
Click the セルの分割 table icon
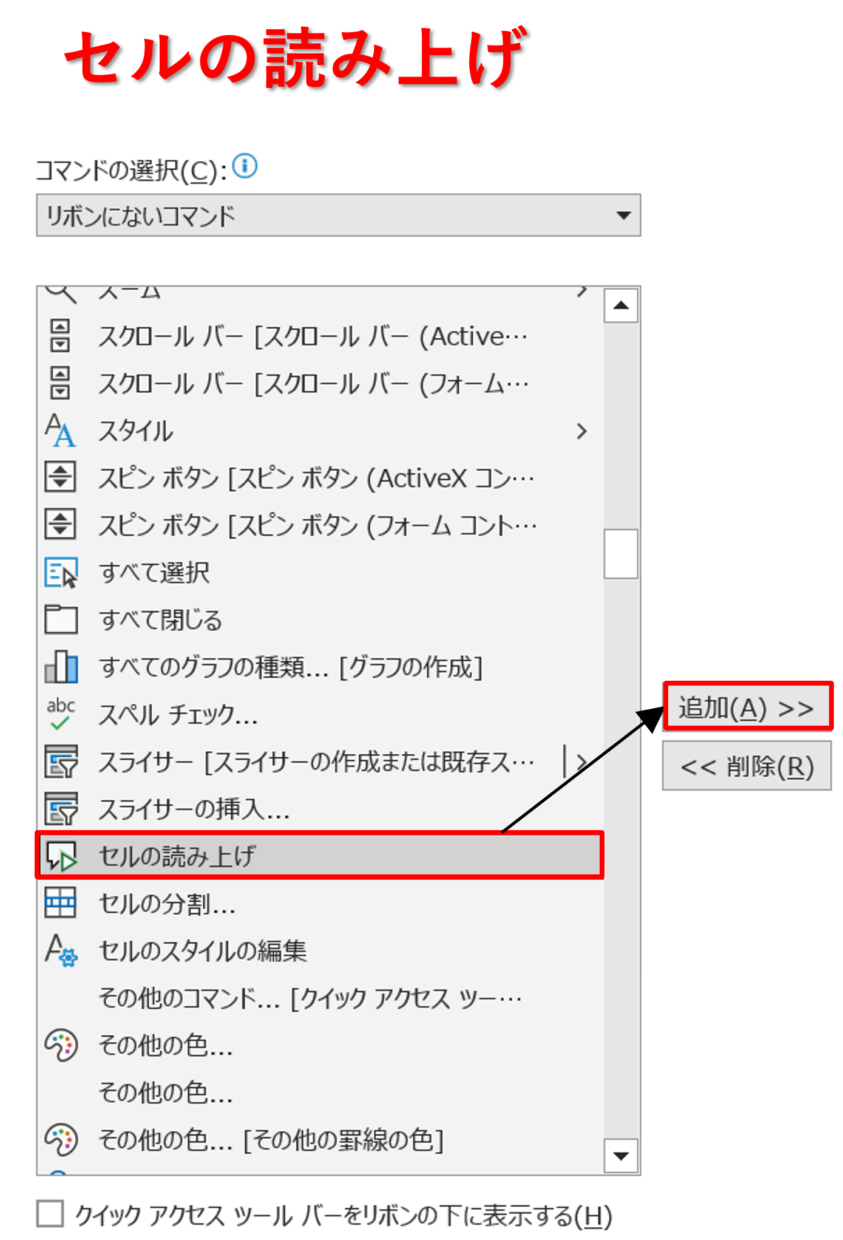pos(61,903)
